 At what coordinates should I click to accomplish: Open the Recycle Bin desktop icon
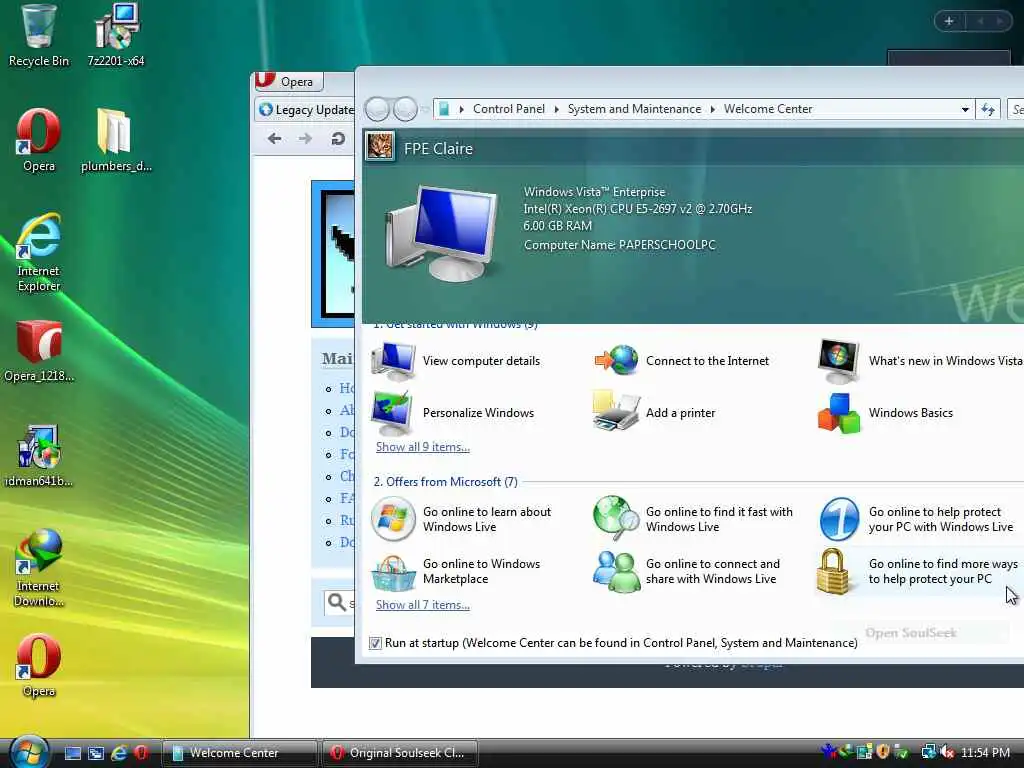38,36
